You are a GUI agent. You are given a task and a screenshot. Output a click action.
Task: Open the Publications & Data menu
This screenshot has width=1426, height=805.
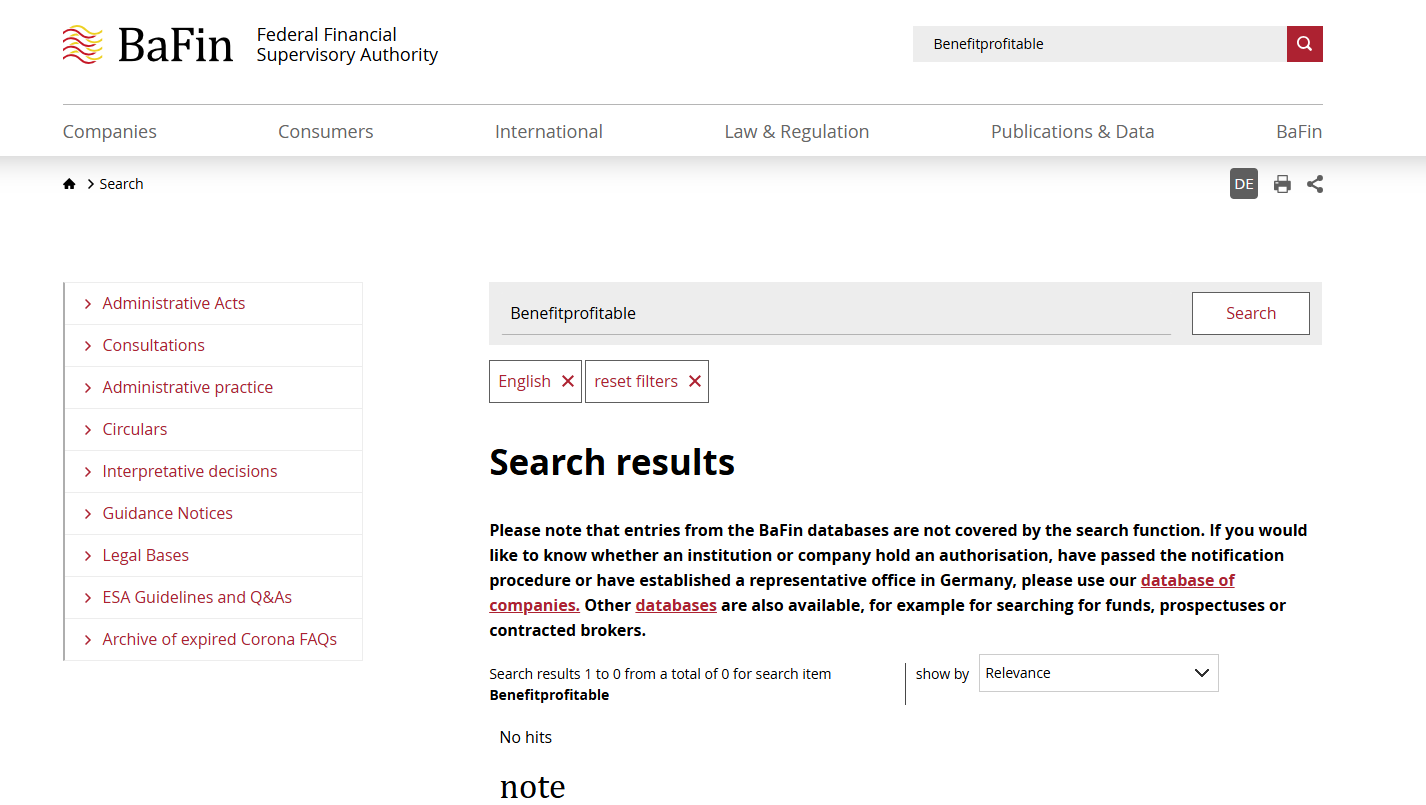(1072, 131)
